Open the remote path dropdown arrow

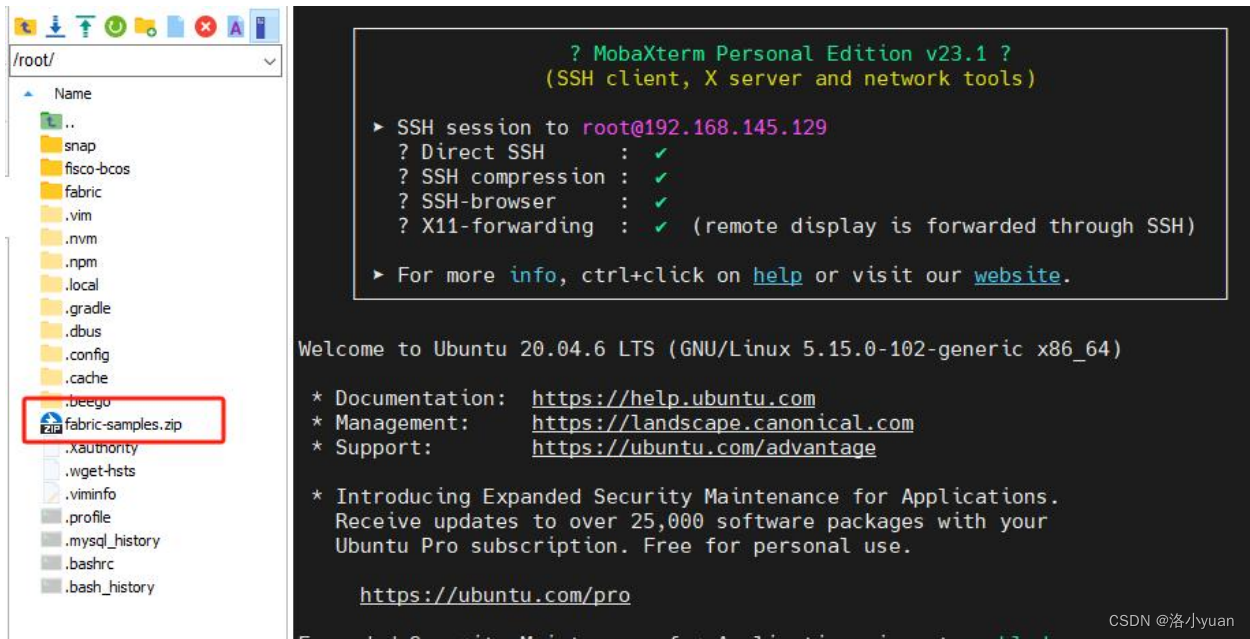coord(270,60)
